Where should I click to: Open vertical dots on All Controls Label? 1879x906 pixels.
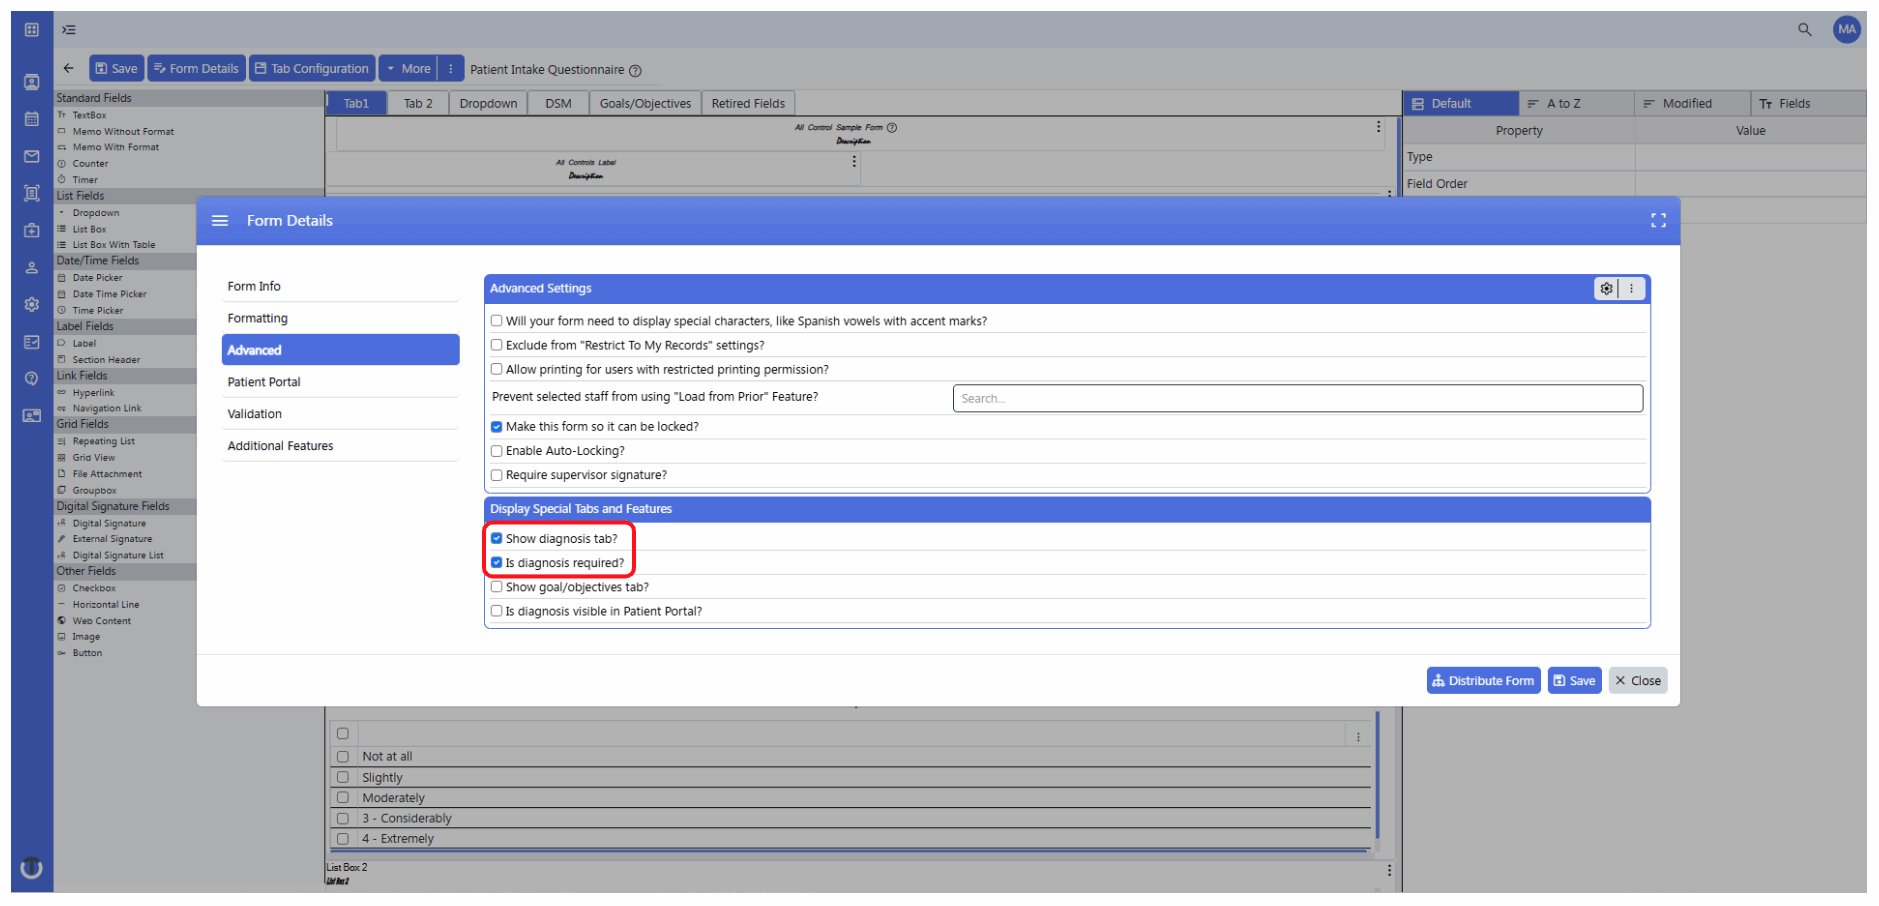854,161
